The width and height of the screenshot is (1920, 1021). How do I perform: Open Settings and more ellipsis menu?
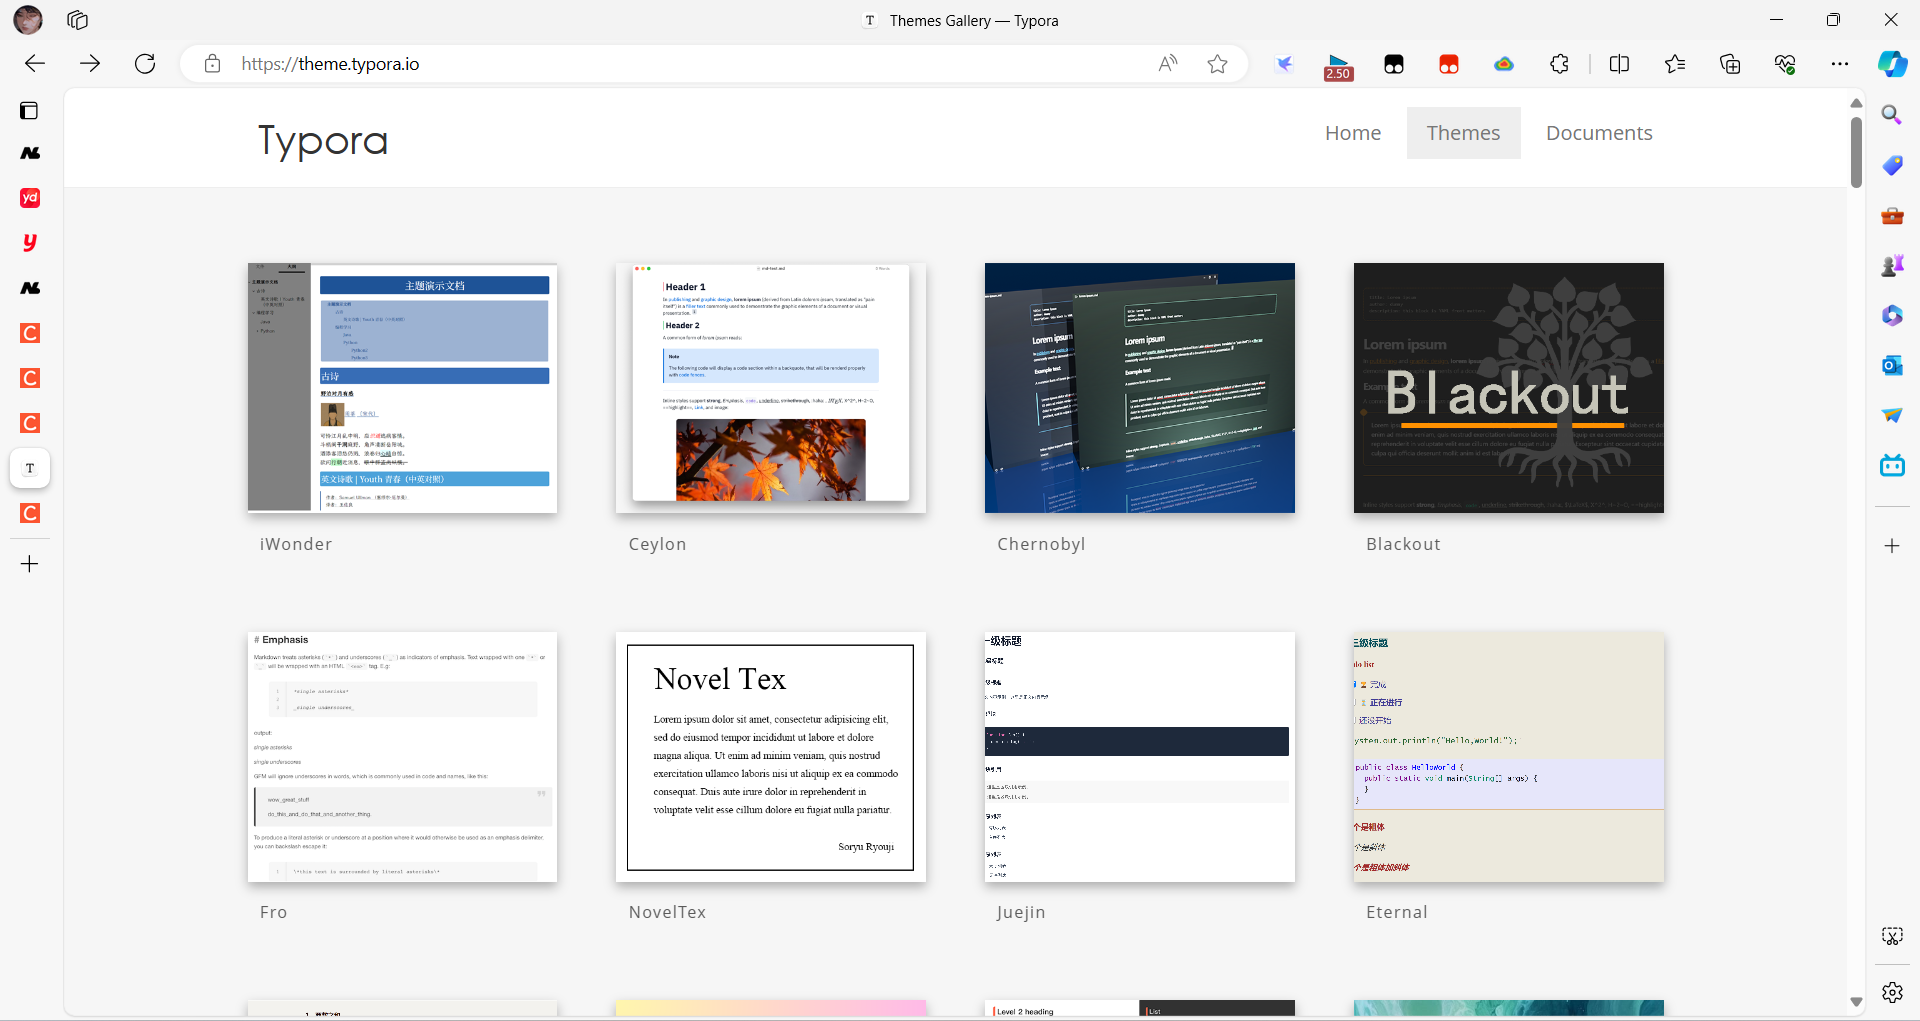tap(1840, 64)
